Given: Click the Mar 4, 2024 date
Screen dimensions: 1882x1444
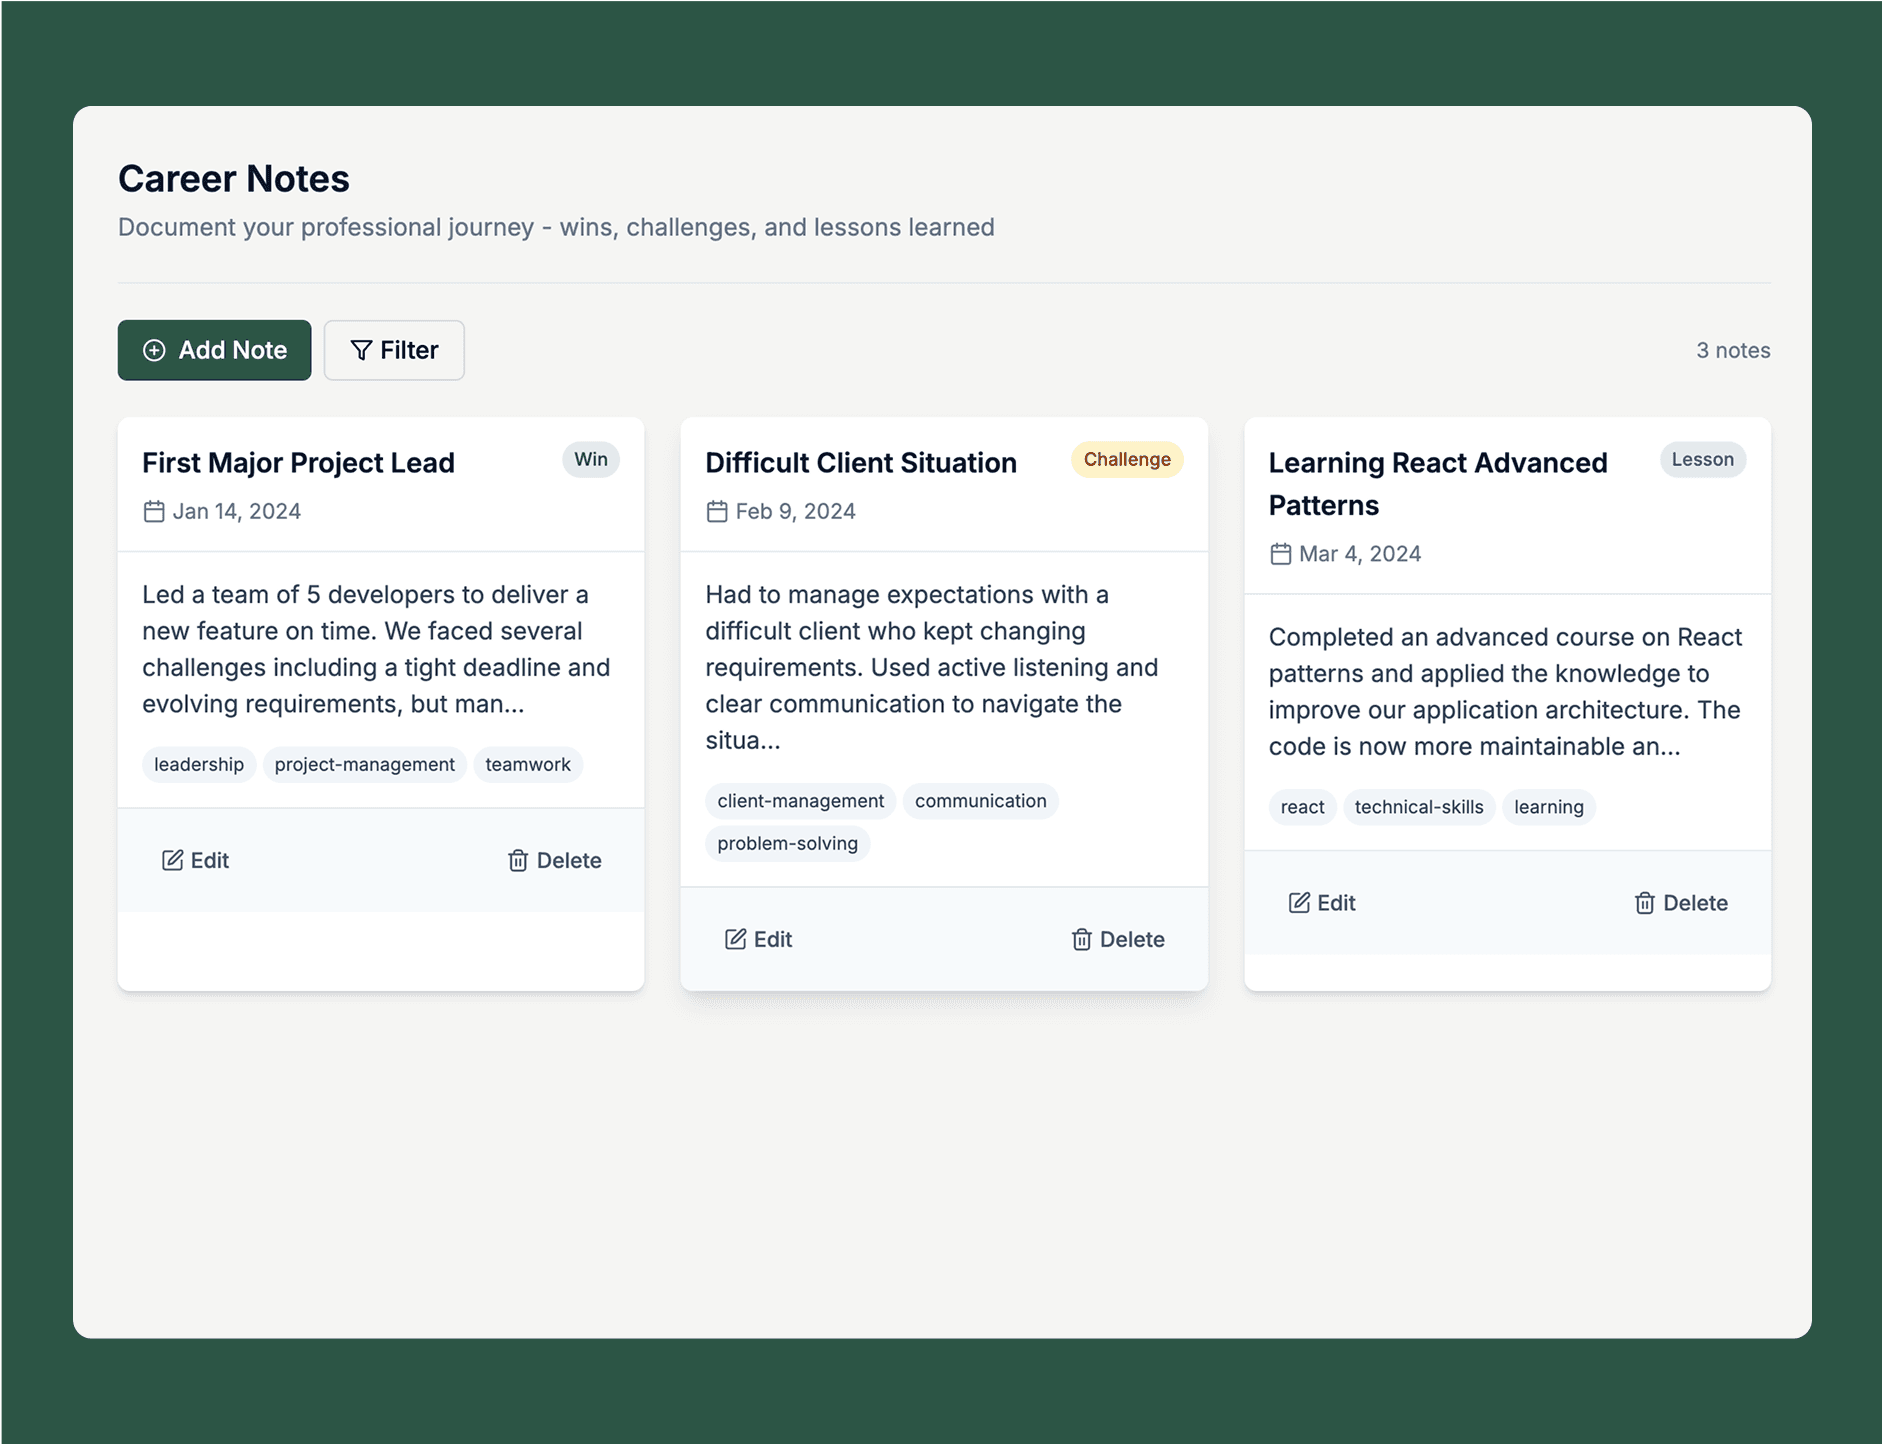Looking at the screenshot, I should [1360, 554].
